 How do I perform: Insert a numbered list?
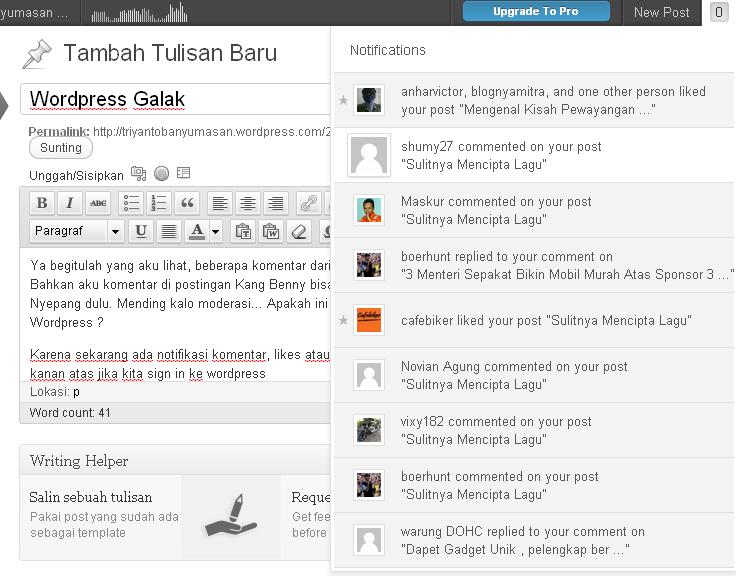159,203
